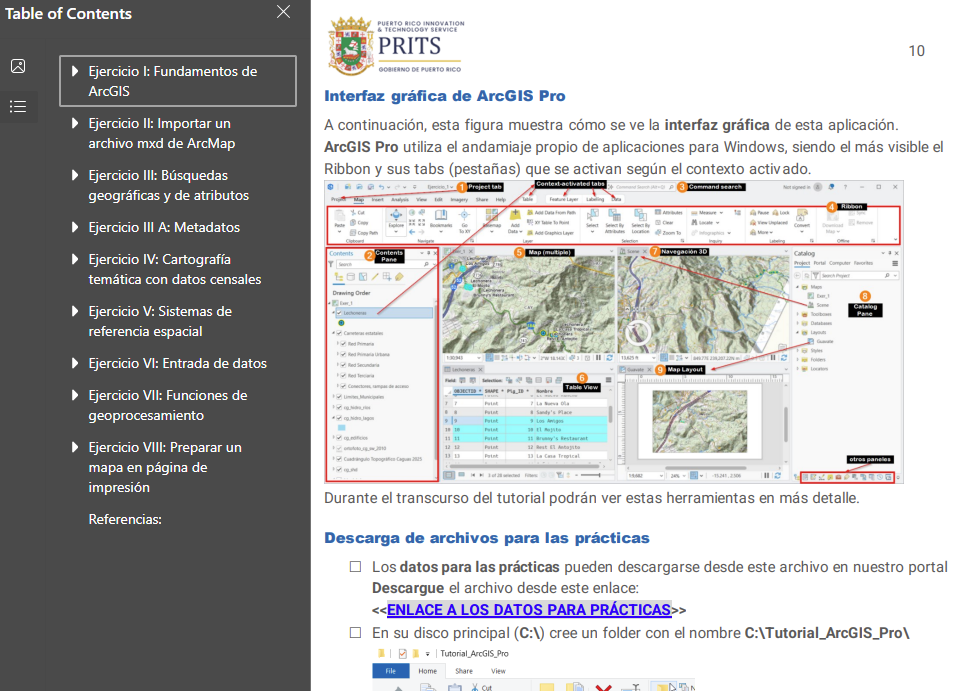Go to Ejercicio III A: Metadatos
Image resolution: width=960 pixels, height=691 pixels.
[164, 227]
